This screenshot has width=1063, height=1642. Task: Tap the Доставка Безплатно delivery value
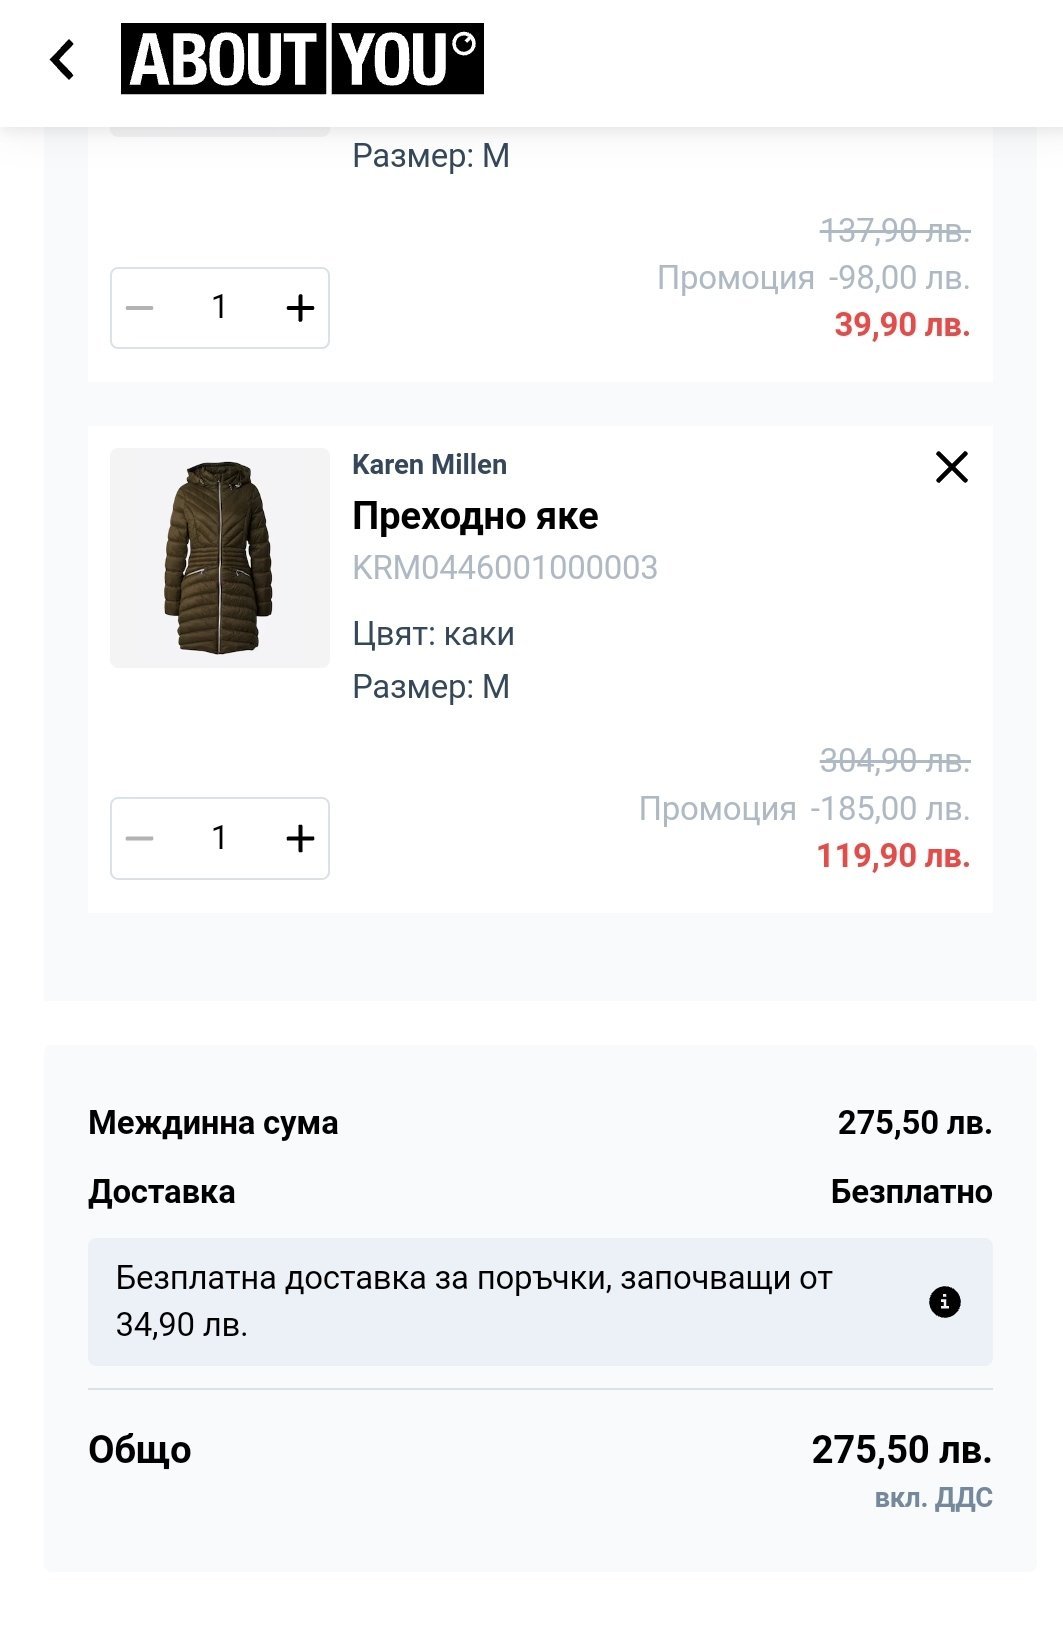pyautogui.click(x=911, y=1192)
